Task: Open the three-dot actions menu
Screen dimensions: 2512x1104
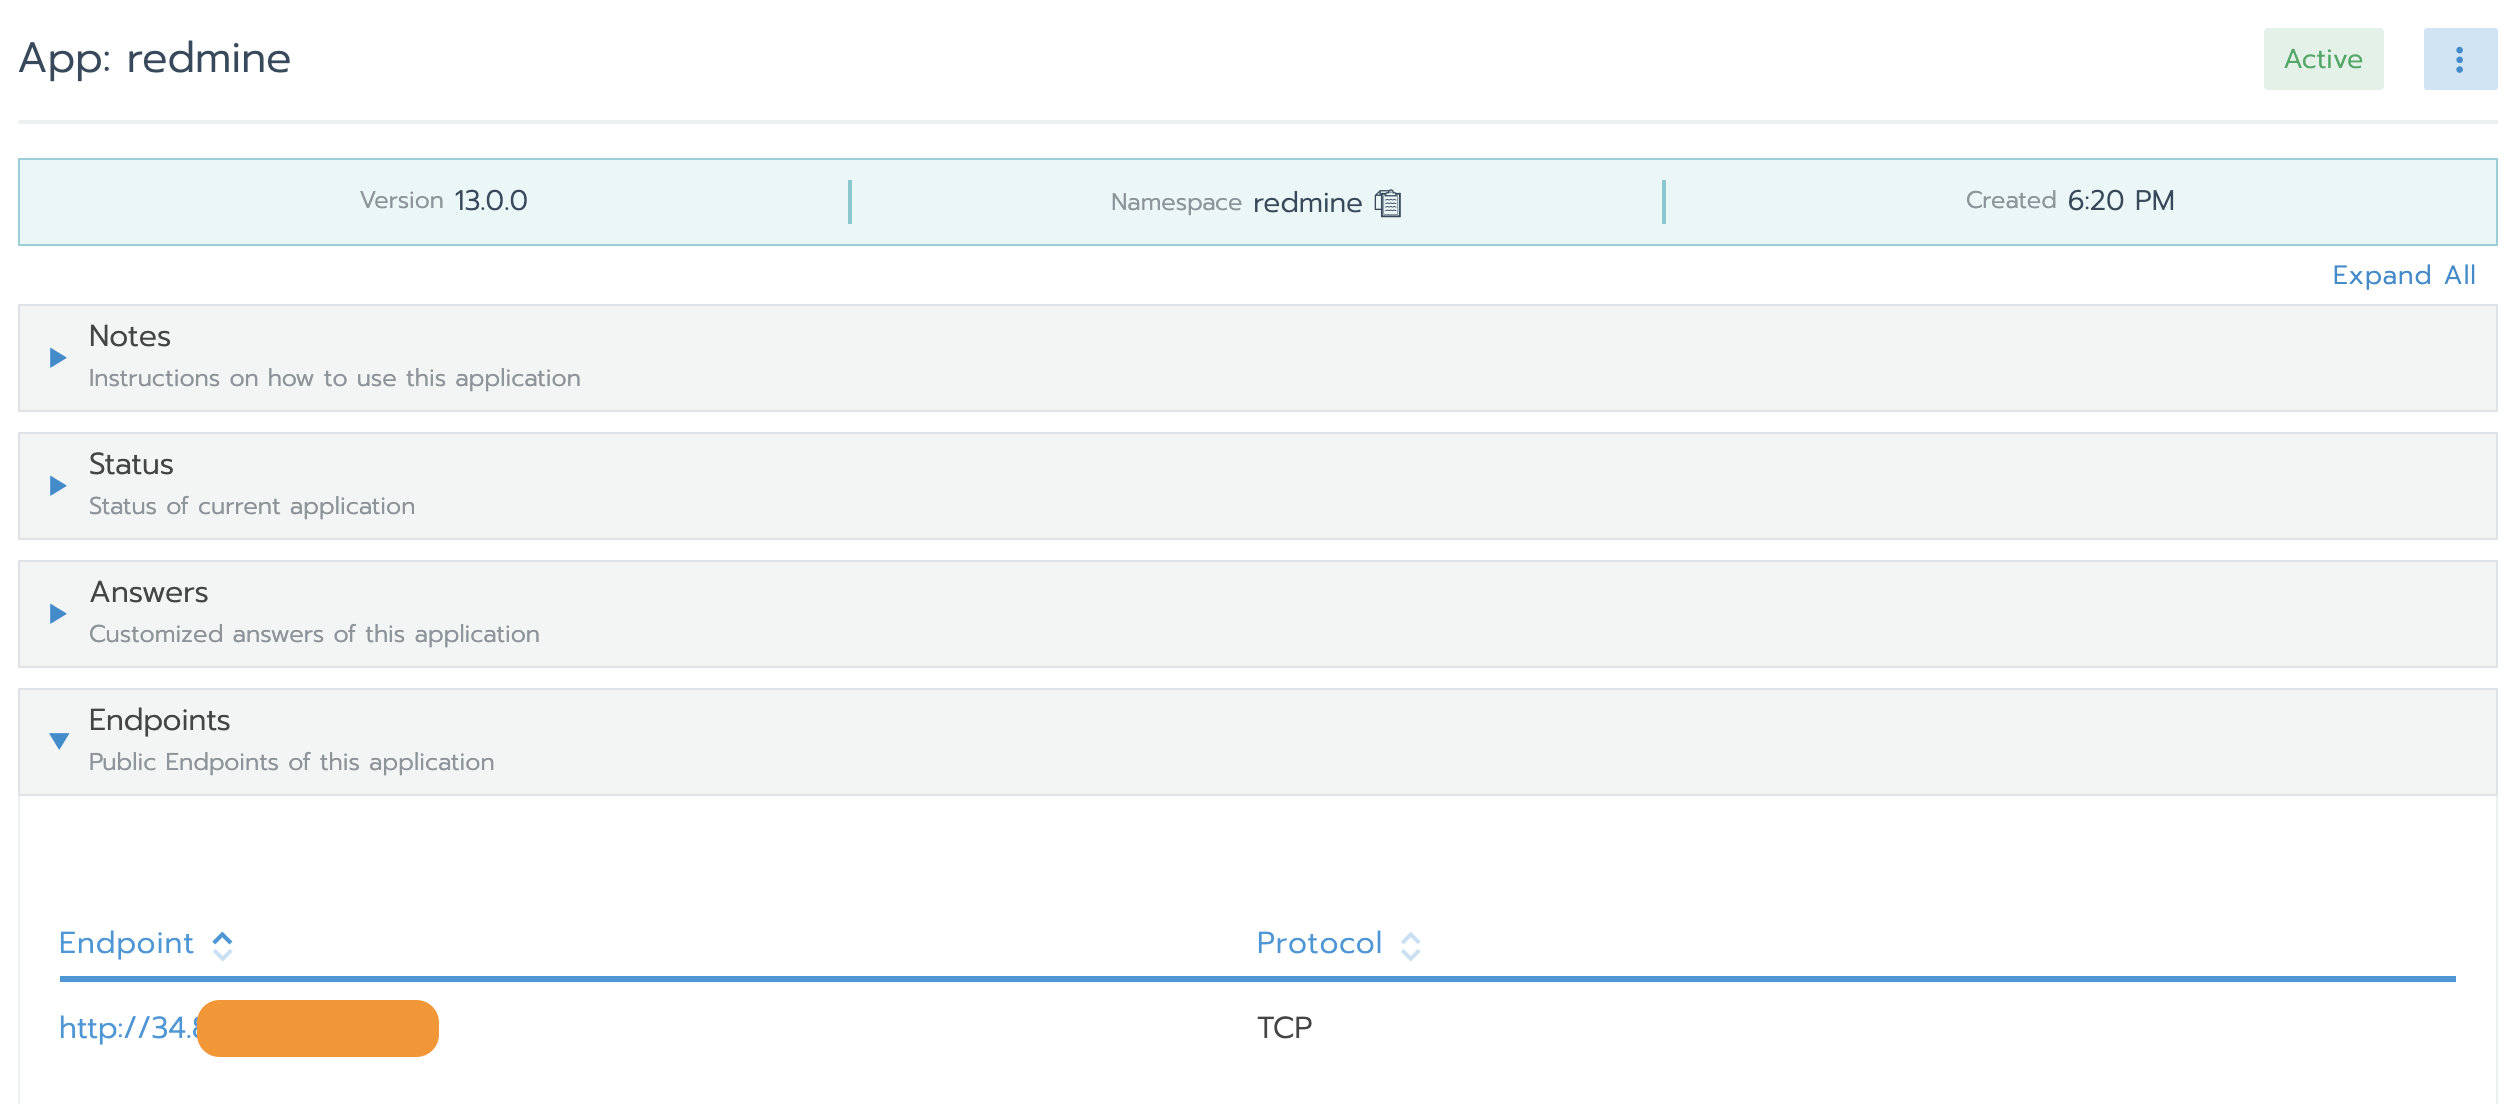Action: click(2459, 59)
